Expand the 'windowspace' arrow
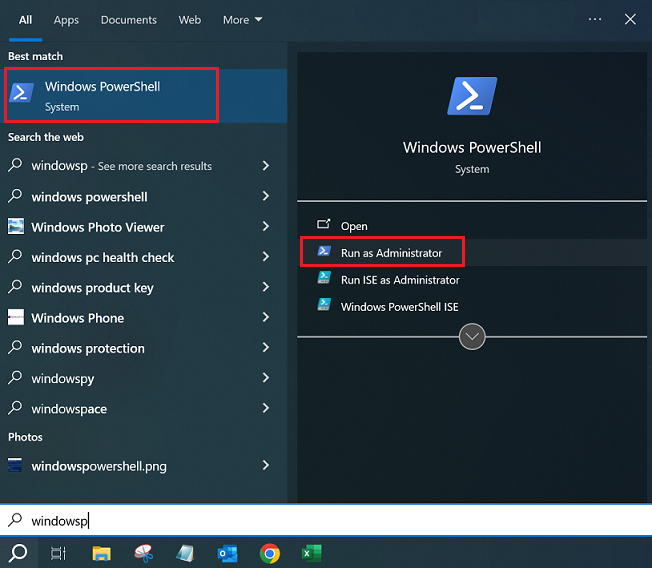The image size is (652, 568). pyautogui.click(x=266, y=408)
